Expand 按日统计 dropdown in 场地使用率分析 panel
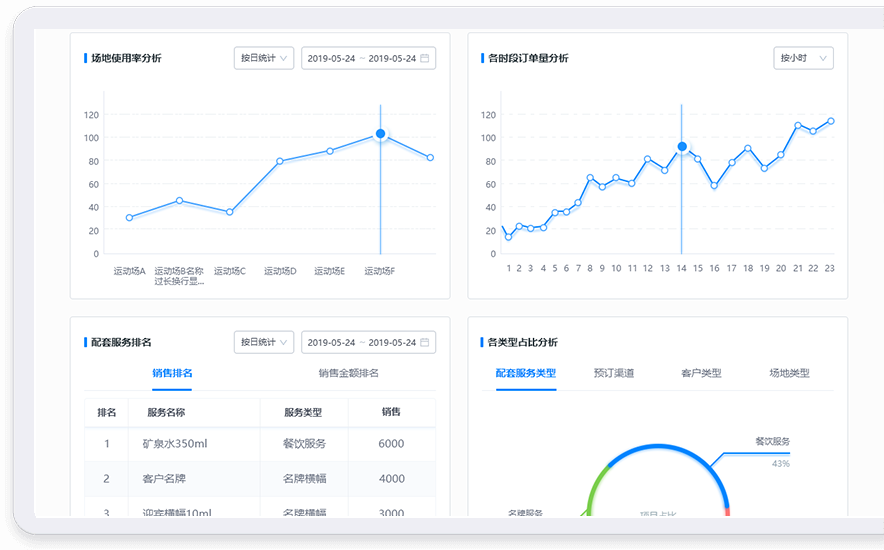Viewport: 884px width, 550px height. pos(264,58)
